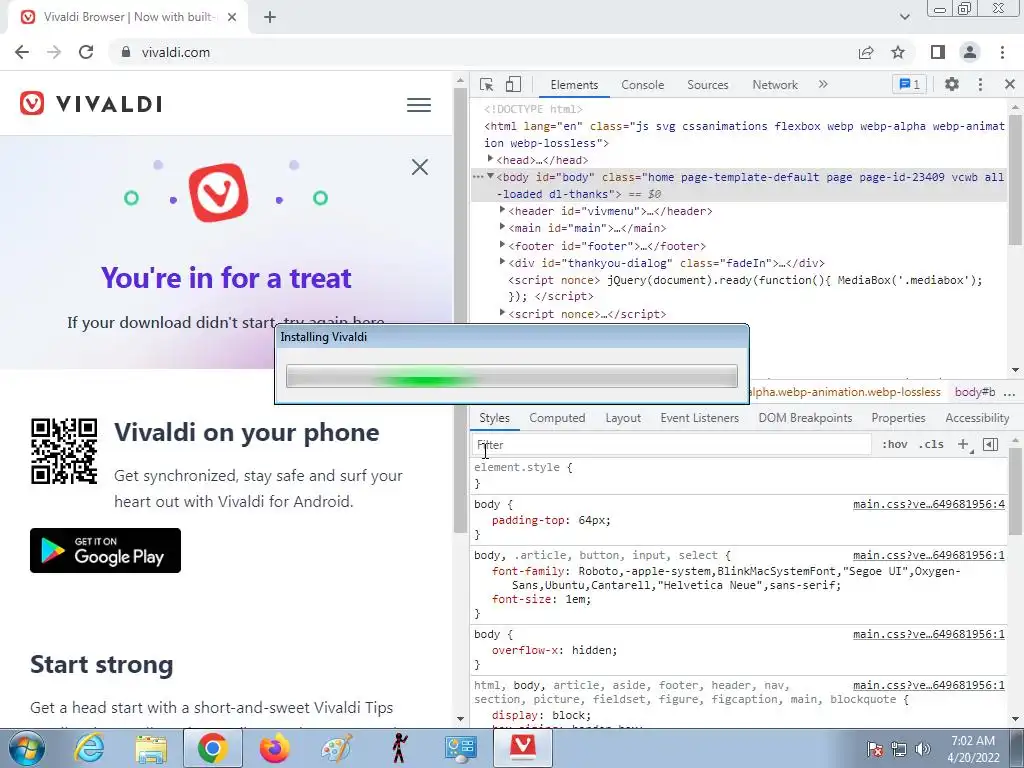Close the Vivaldi Browser tab
The image size is (1024, 768).
(232, 18)
